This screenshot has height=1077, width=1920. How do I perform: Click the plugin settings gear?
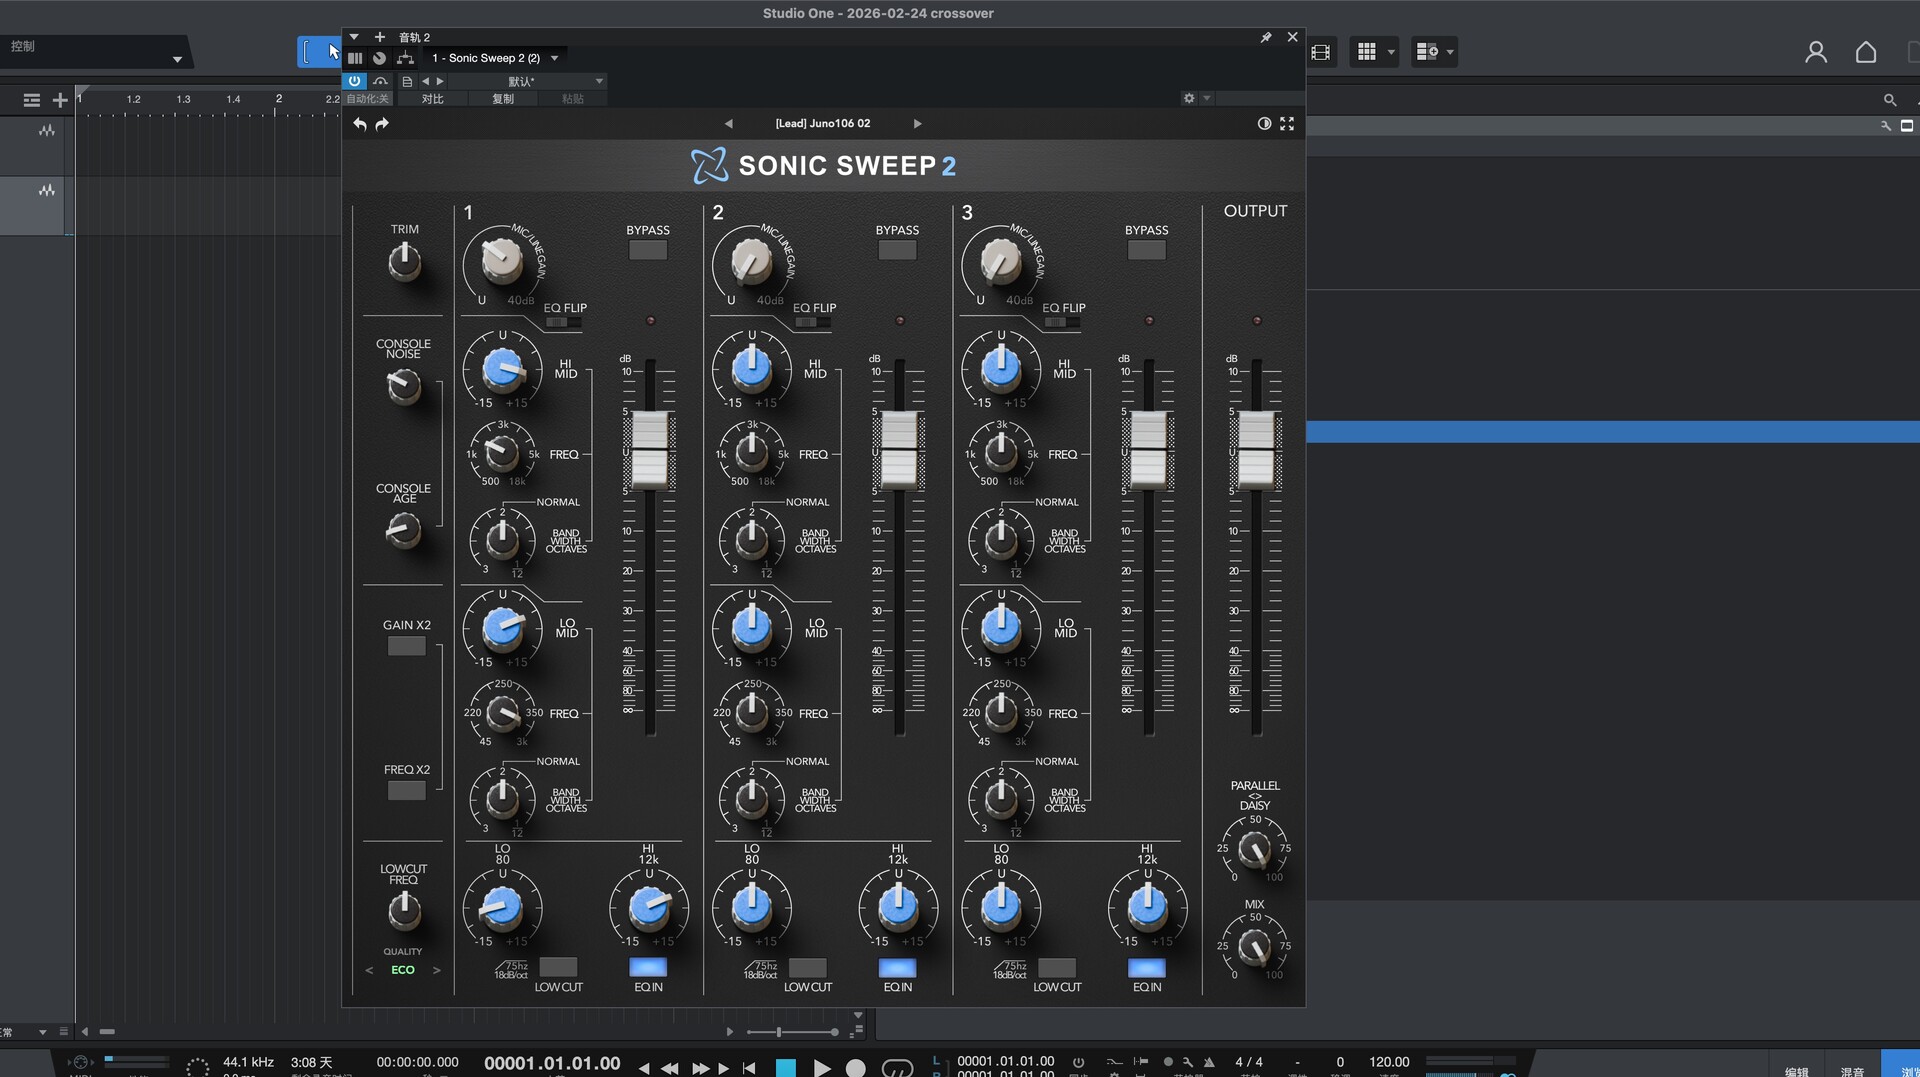pos(1189,98)
